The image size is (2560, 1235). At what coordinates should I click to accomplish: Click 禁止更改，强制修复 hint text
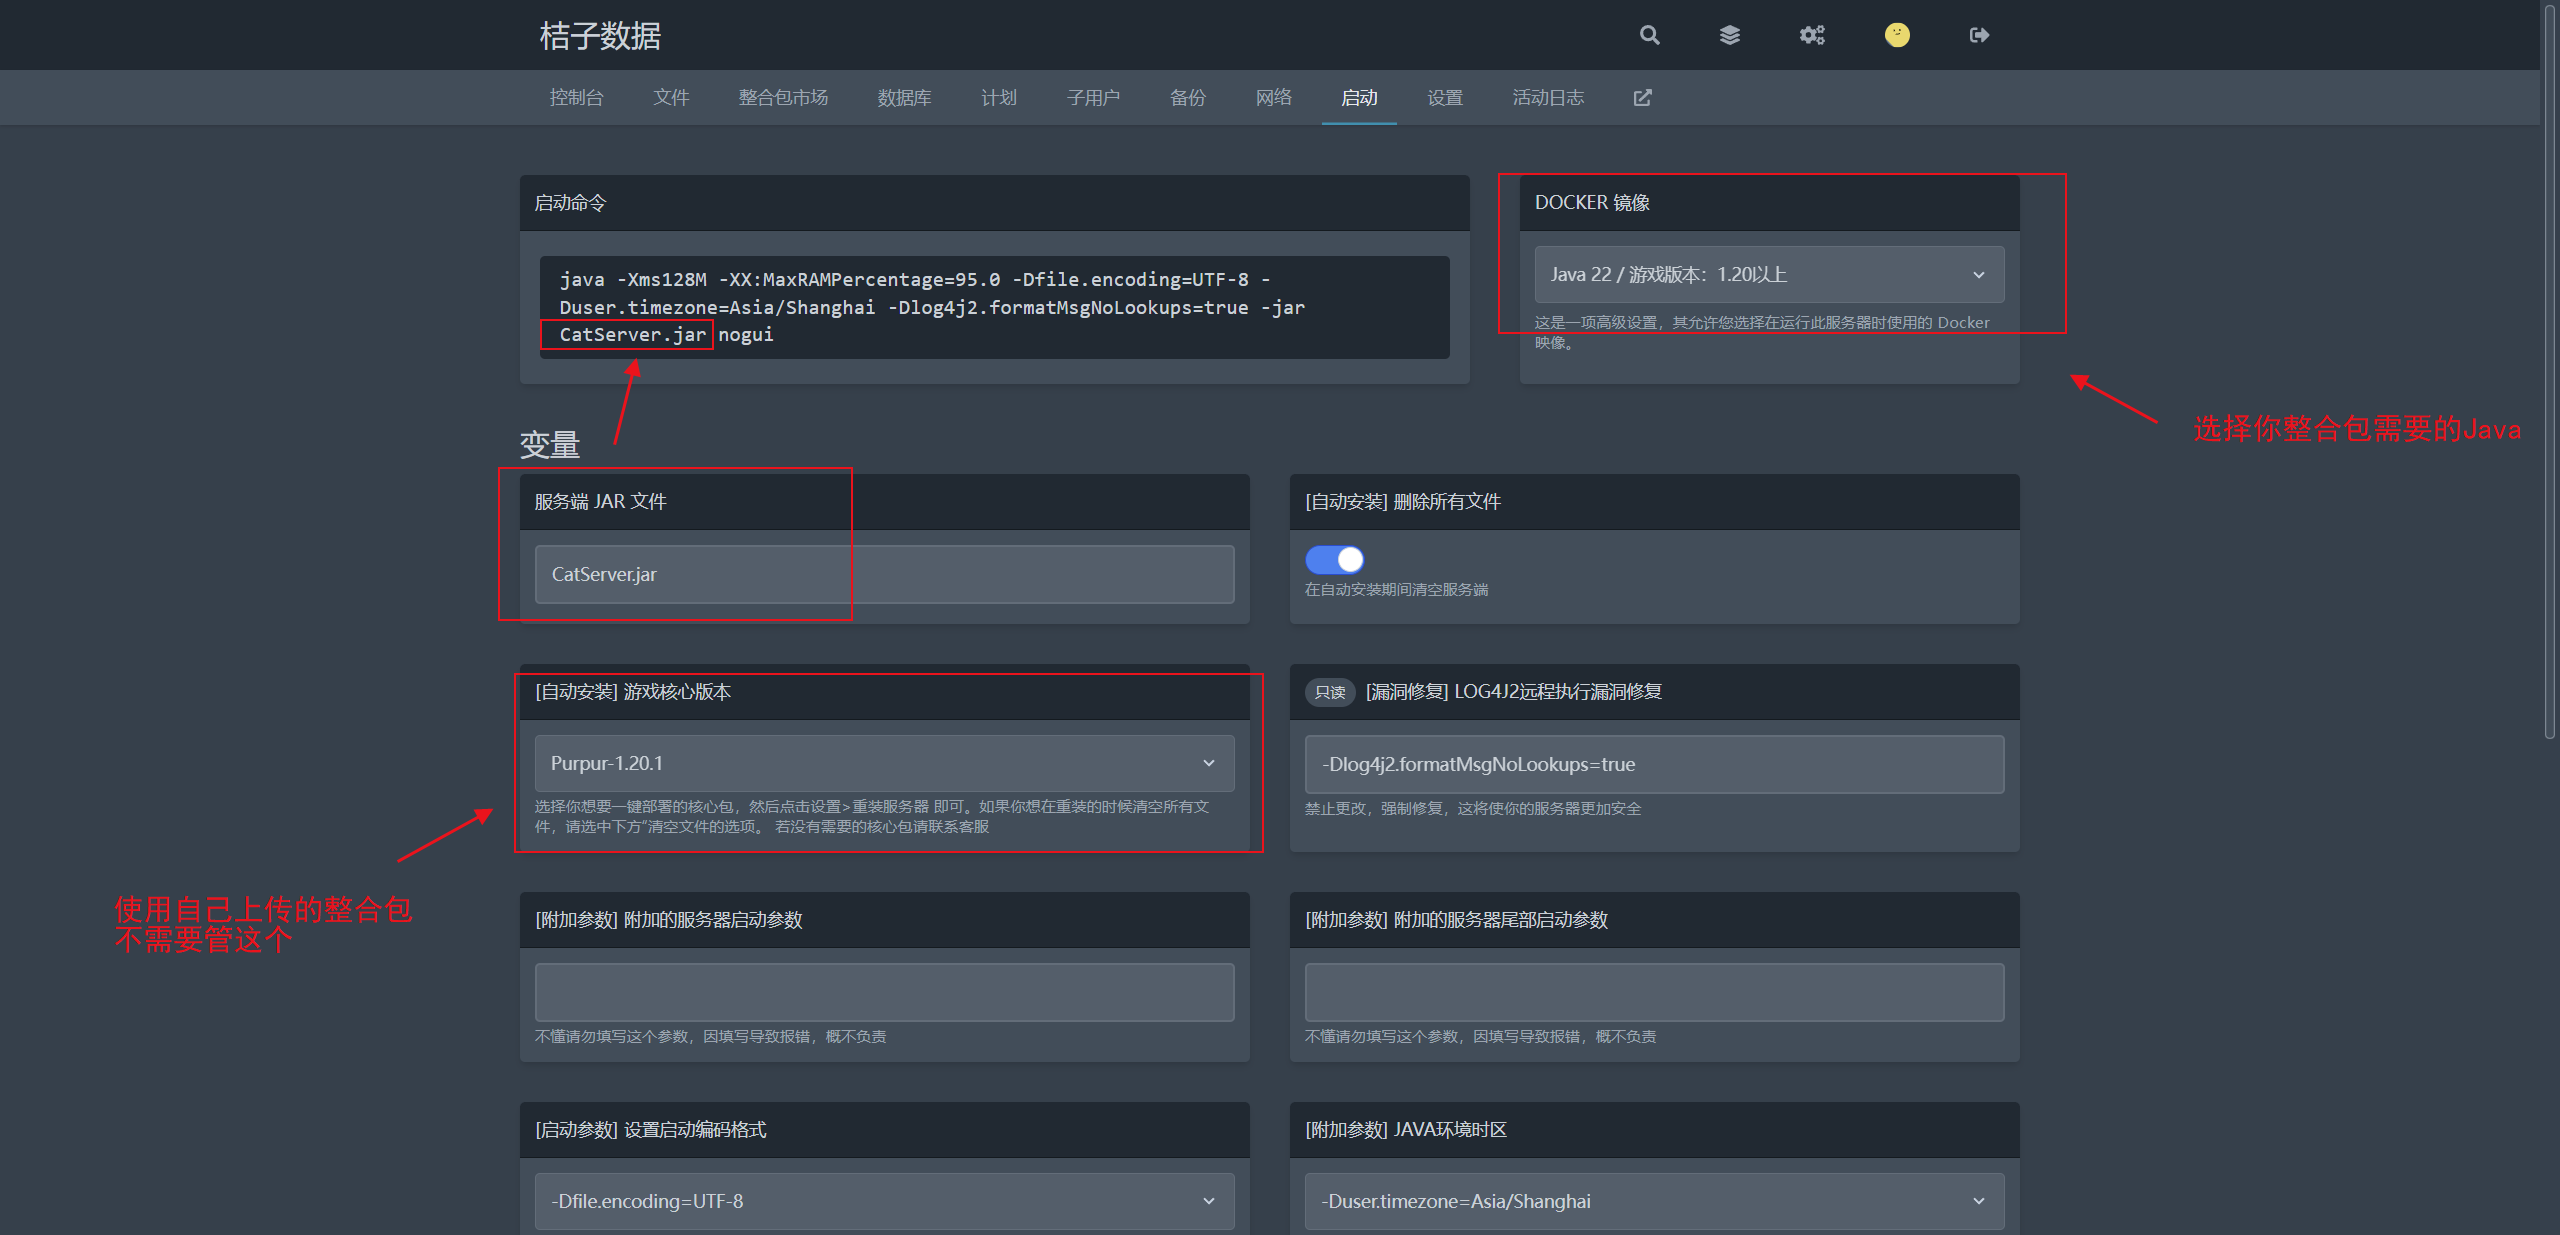[x=1473, y=809]
